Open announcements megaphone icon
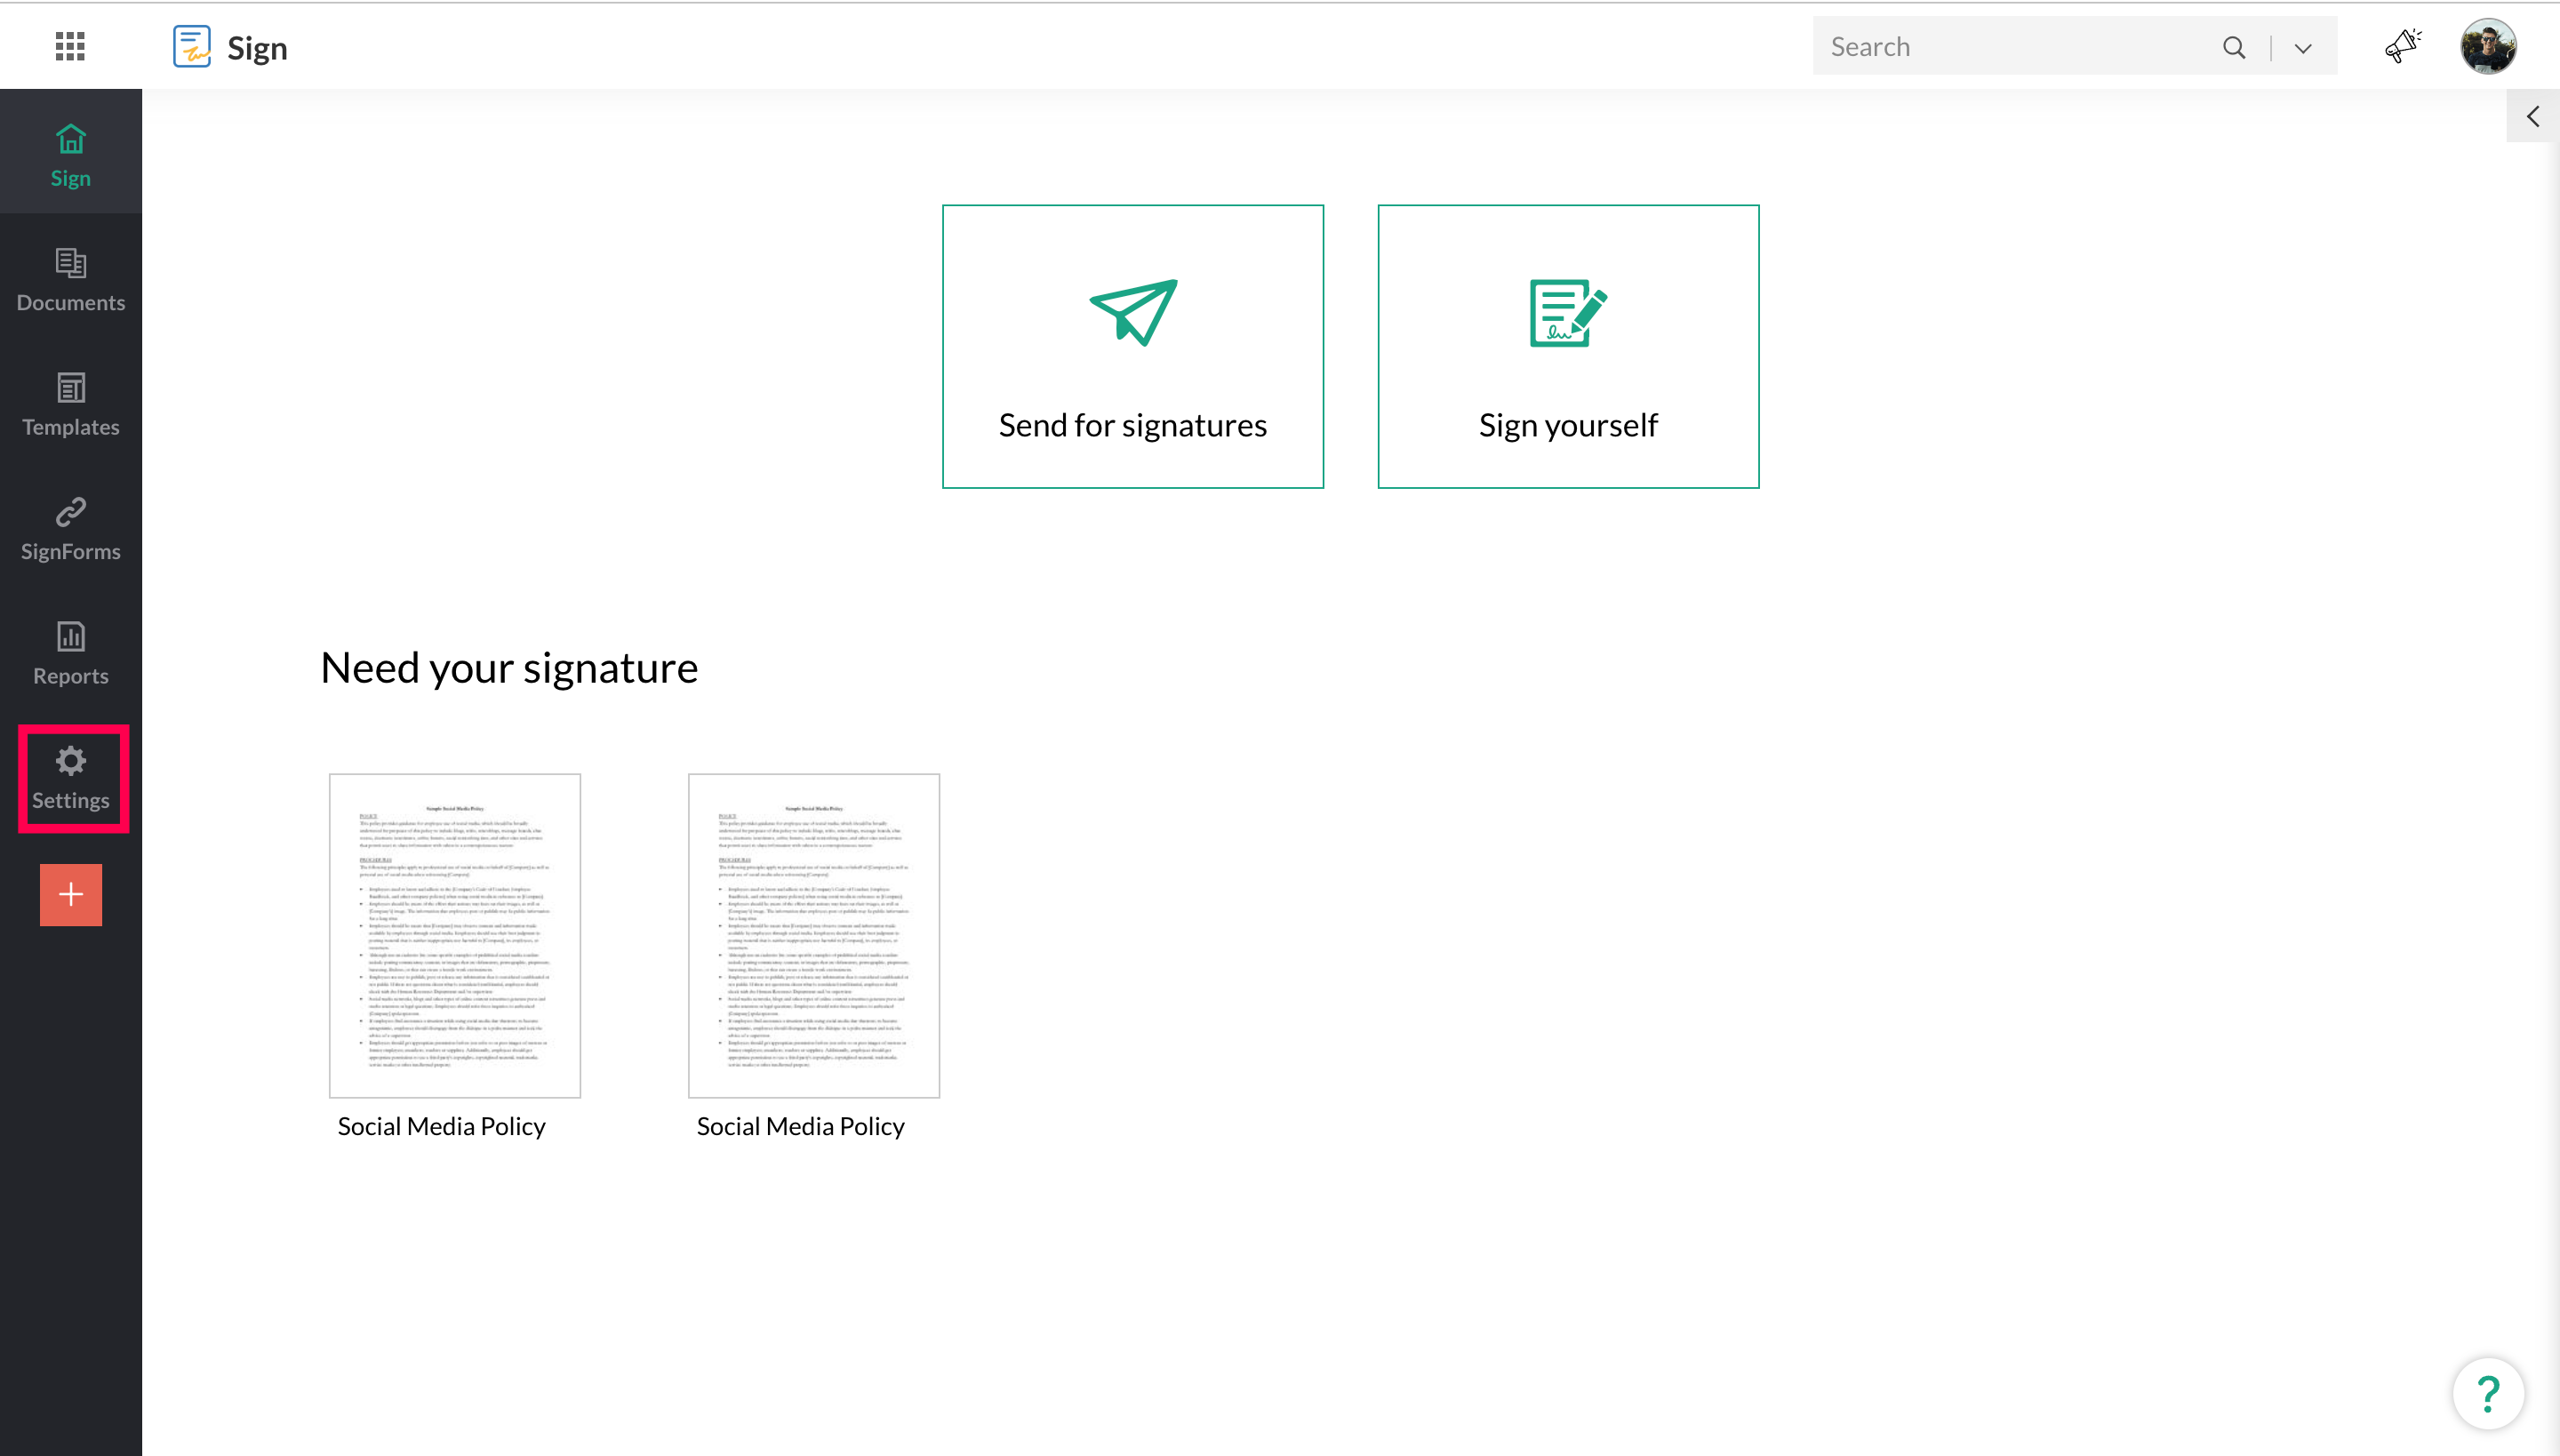This screenshot has height=1456, width=2560. [2401, 46]
